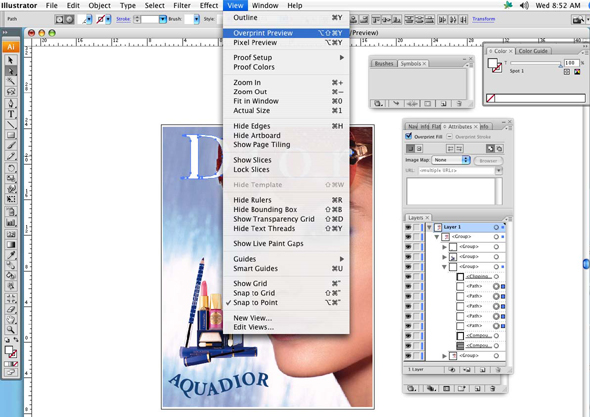This screenshot has height=417, width=590.
Task: Uncheck the Overprint Fill checkbox
Action: click(409, 136)
